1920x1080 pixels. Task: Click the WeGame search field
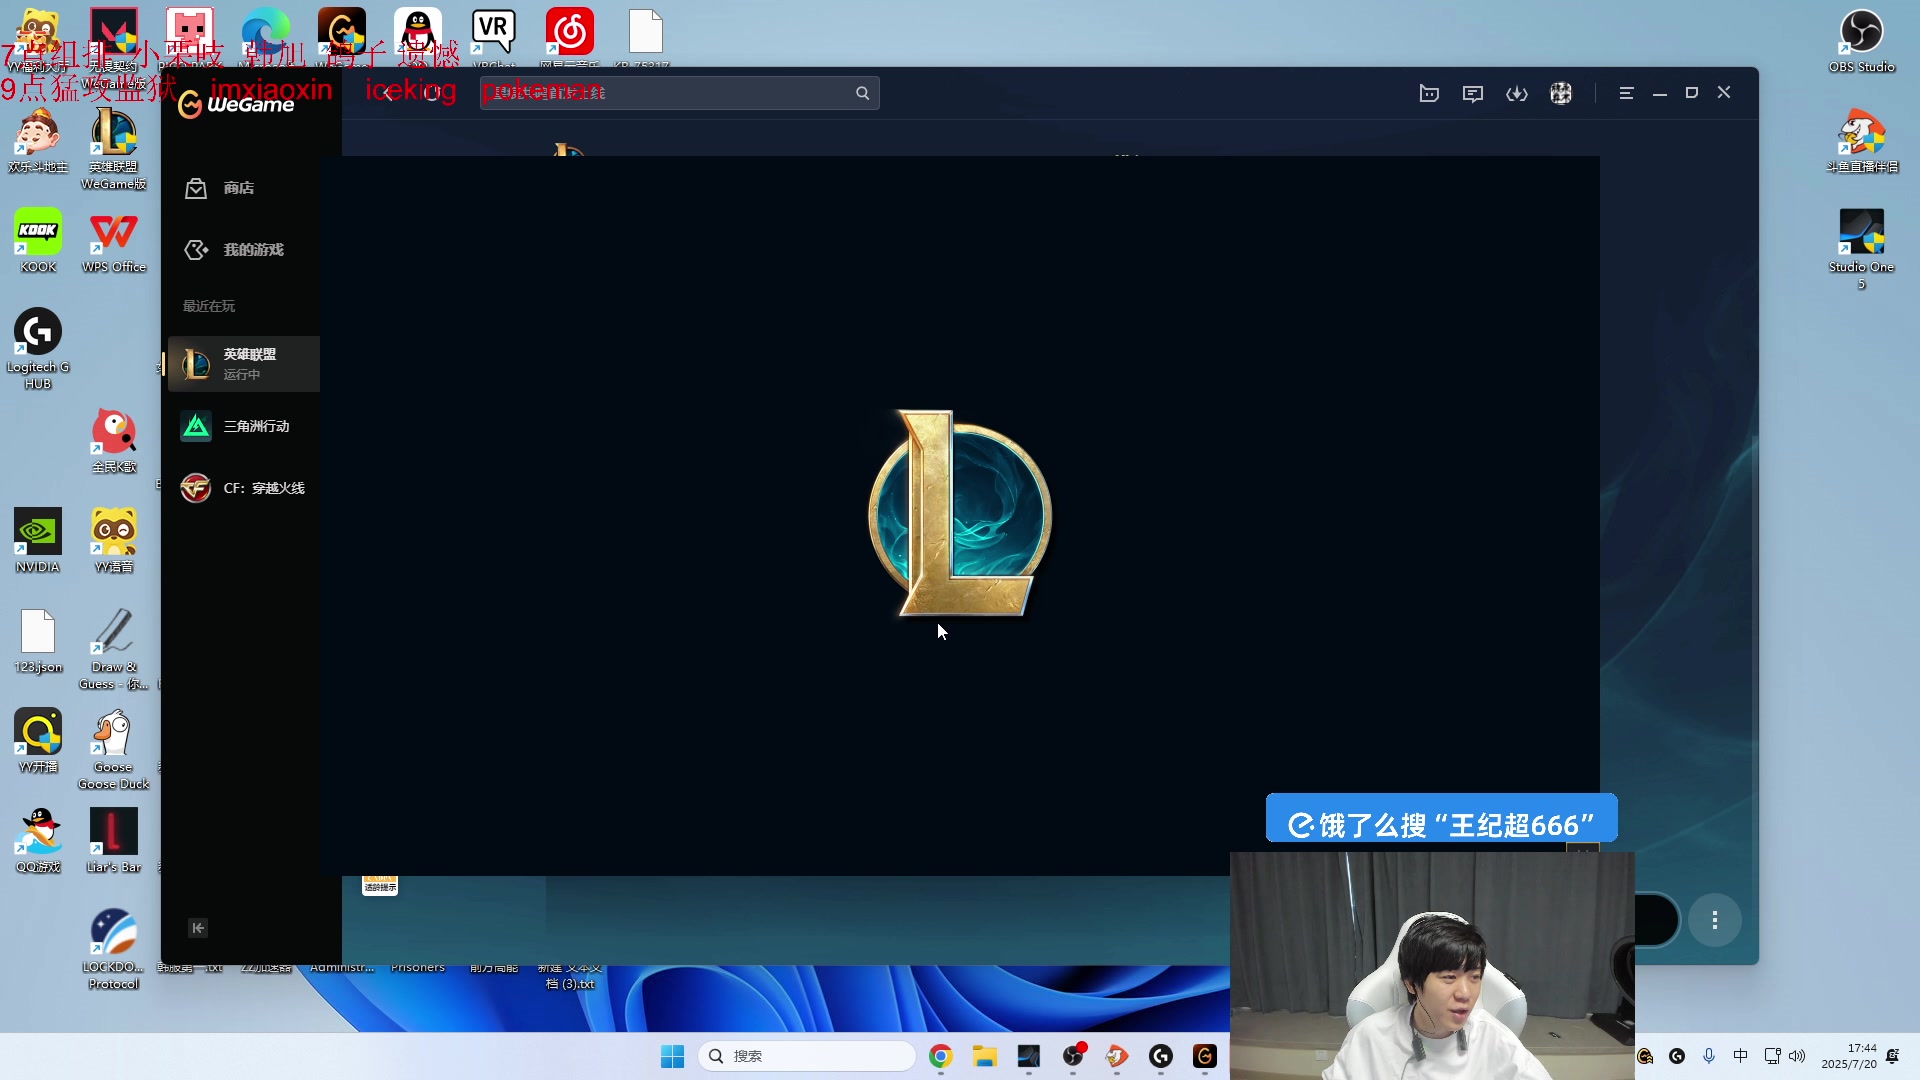[x=679, y=93]
